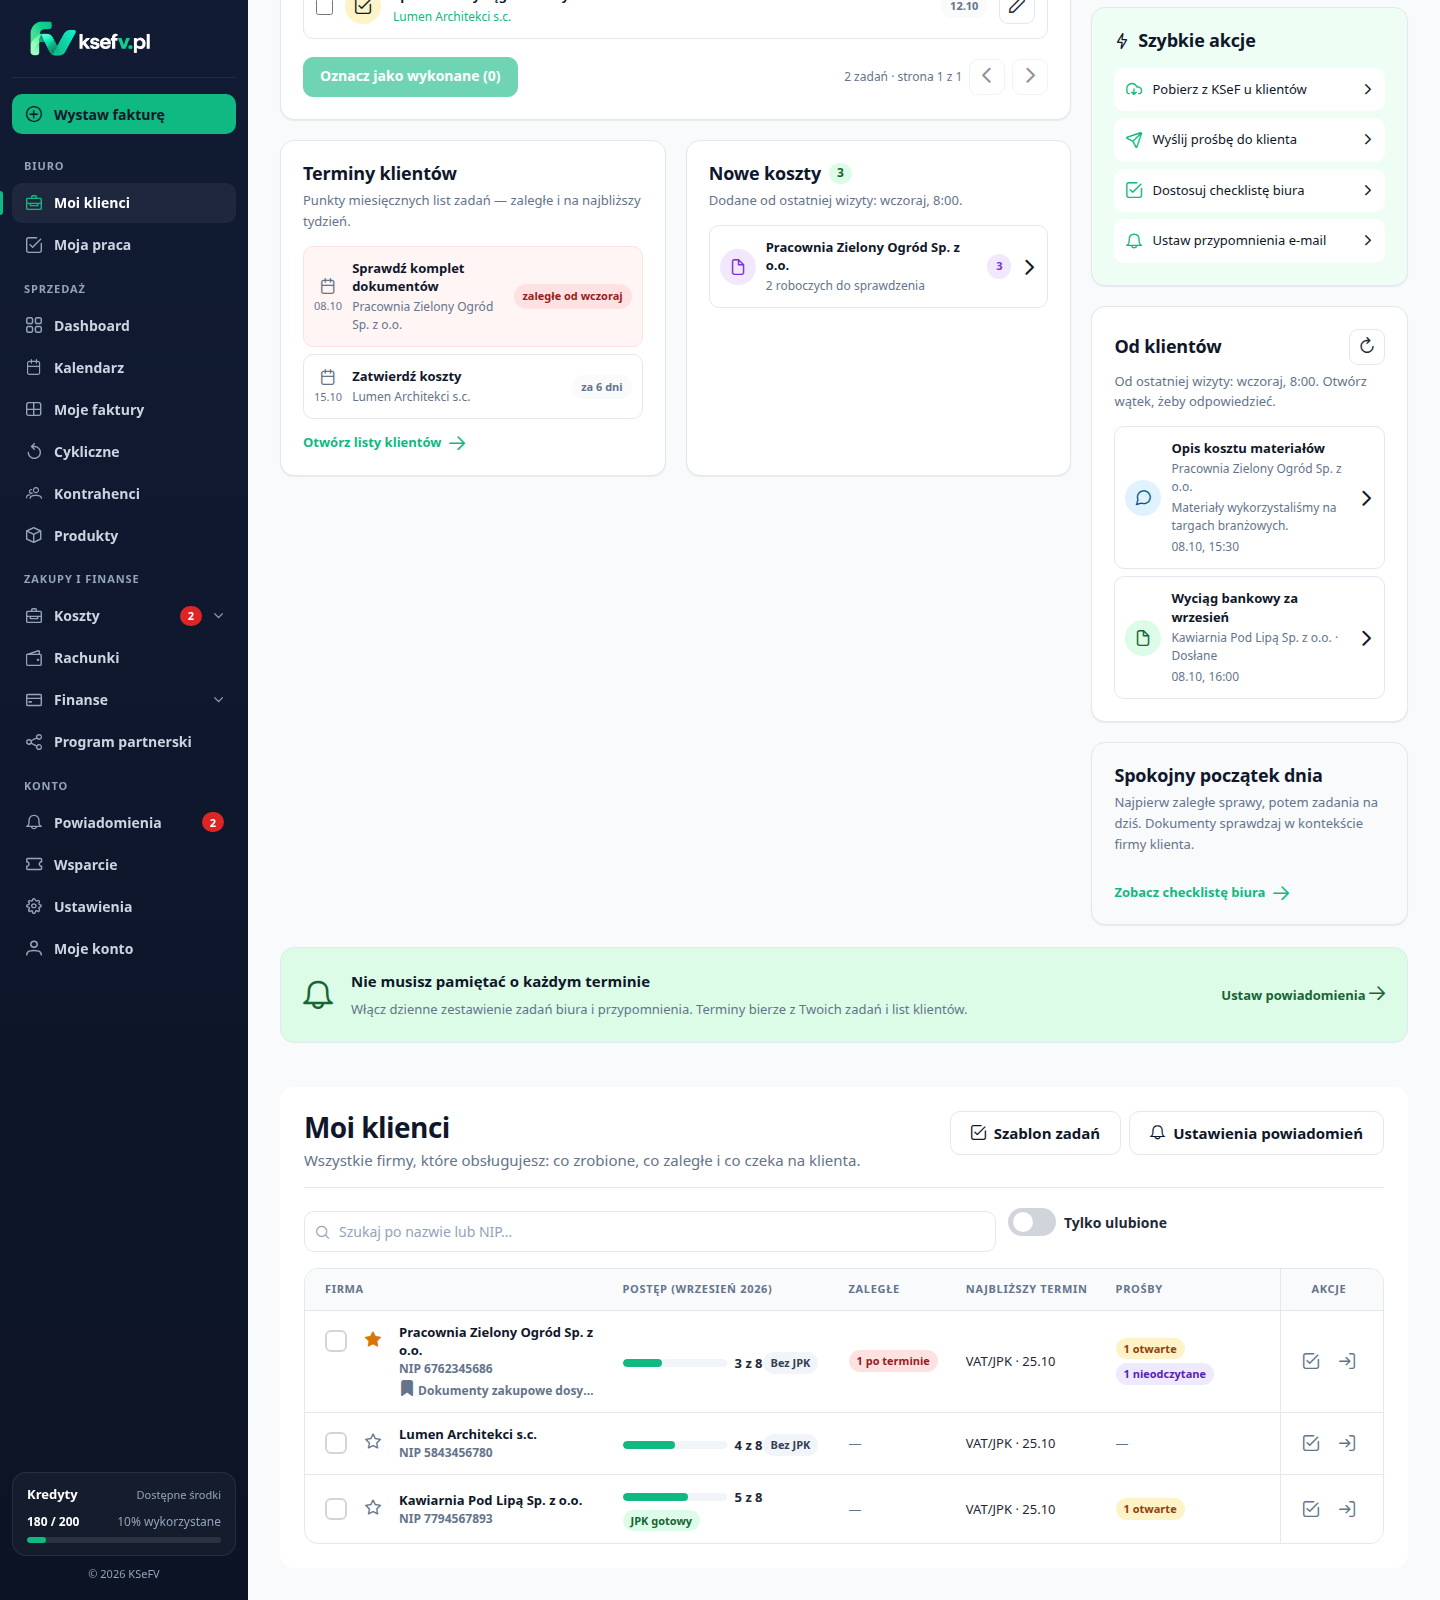This screenshot has width=1440, height=1600.
Task: Open Pobierz z KSeF u klientów action
Action: (1249, 89)
